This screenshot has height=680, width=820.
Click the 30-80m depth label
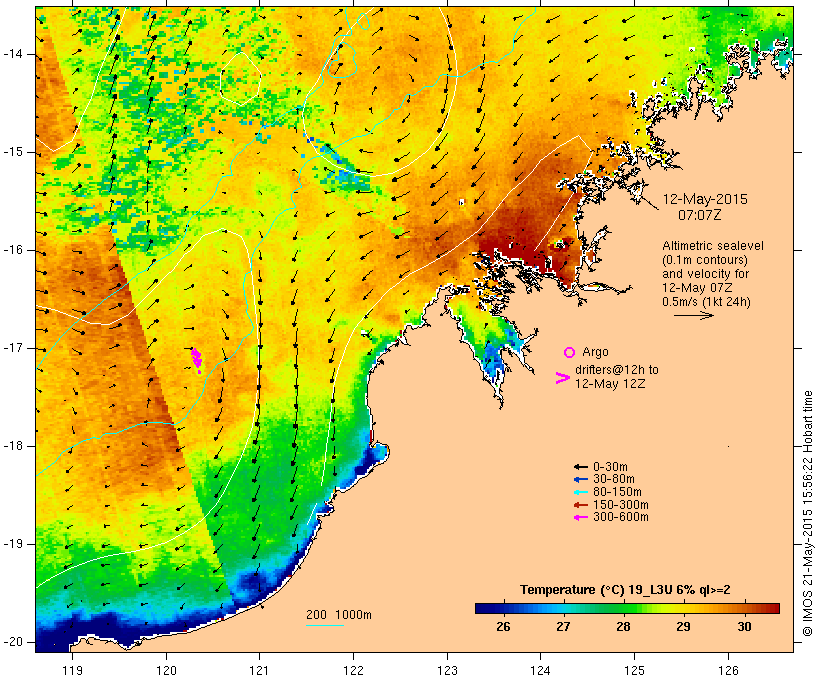click(x=614, y=479)
